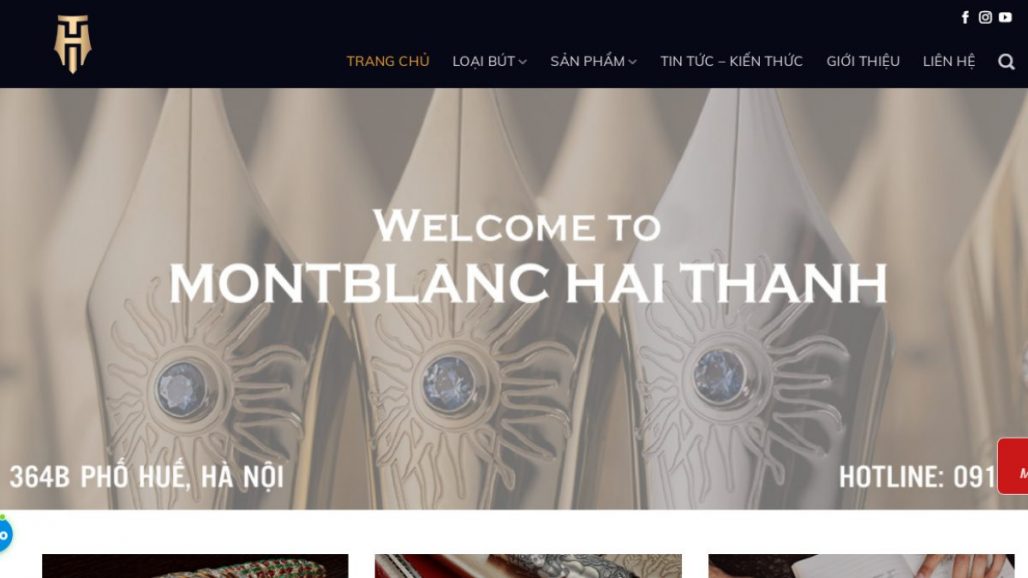Click the gold TH logo
1028x578 pixels.
pyautogui.click(x=72, y=44)
